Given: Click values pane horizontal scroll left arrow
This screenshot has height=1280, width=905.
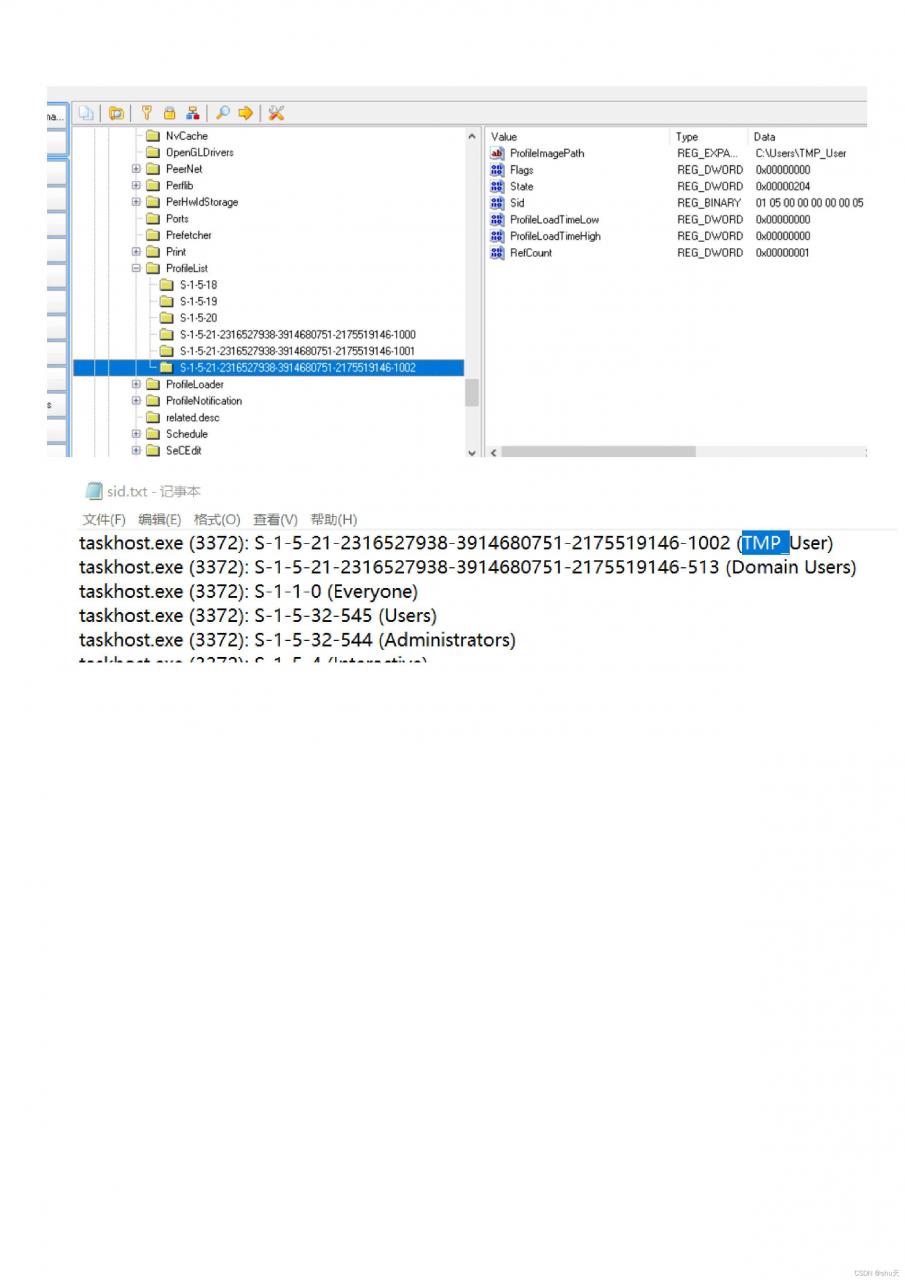Looking at the screenshot, I should click(493, 452).
